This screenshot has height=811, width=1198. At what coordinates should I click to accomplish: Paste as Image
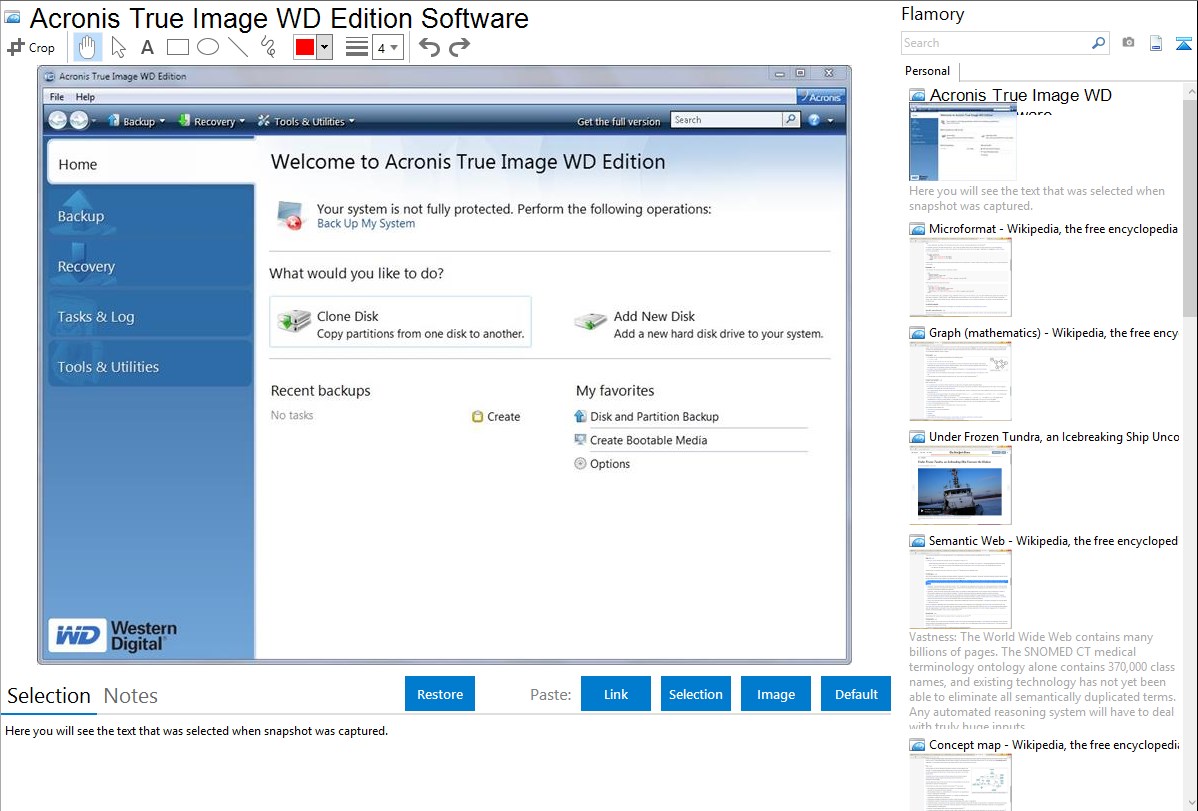coord(776,694)
